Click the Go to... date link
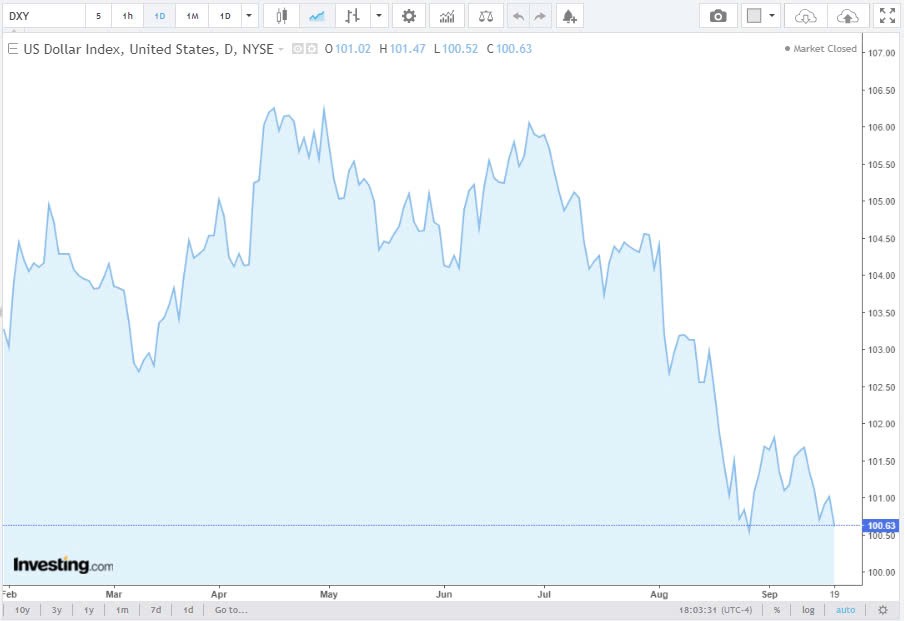The height and width of the screenshot is (621, 905). (x=230, y=609)
